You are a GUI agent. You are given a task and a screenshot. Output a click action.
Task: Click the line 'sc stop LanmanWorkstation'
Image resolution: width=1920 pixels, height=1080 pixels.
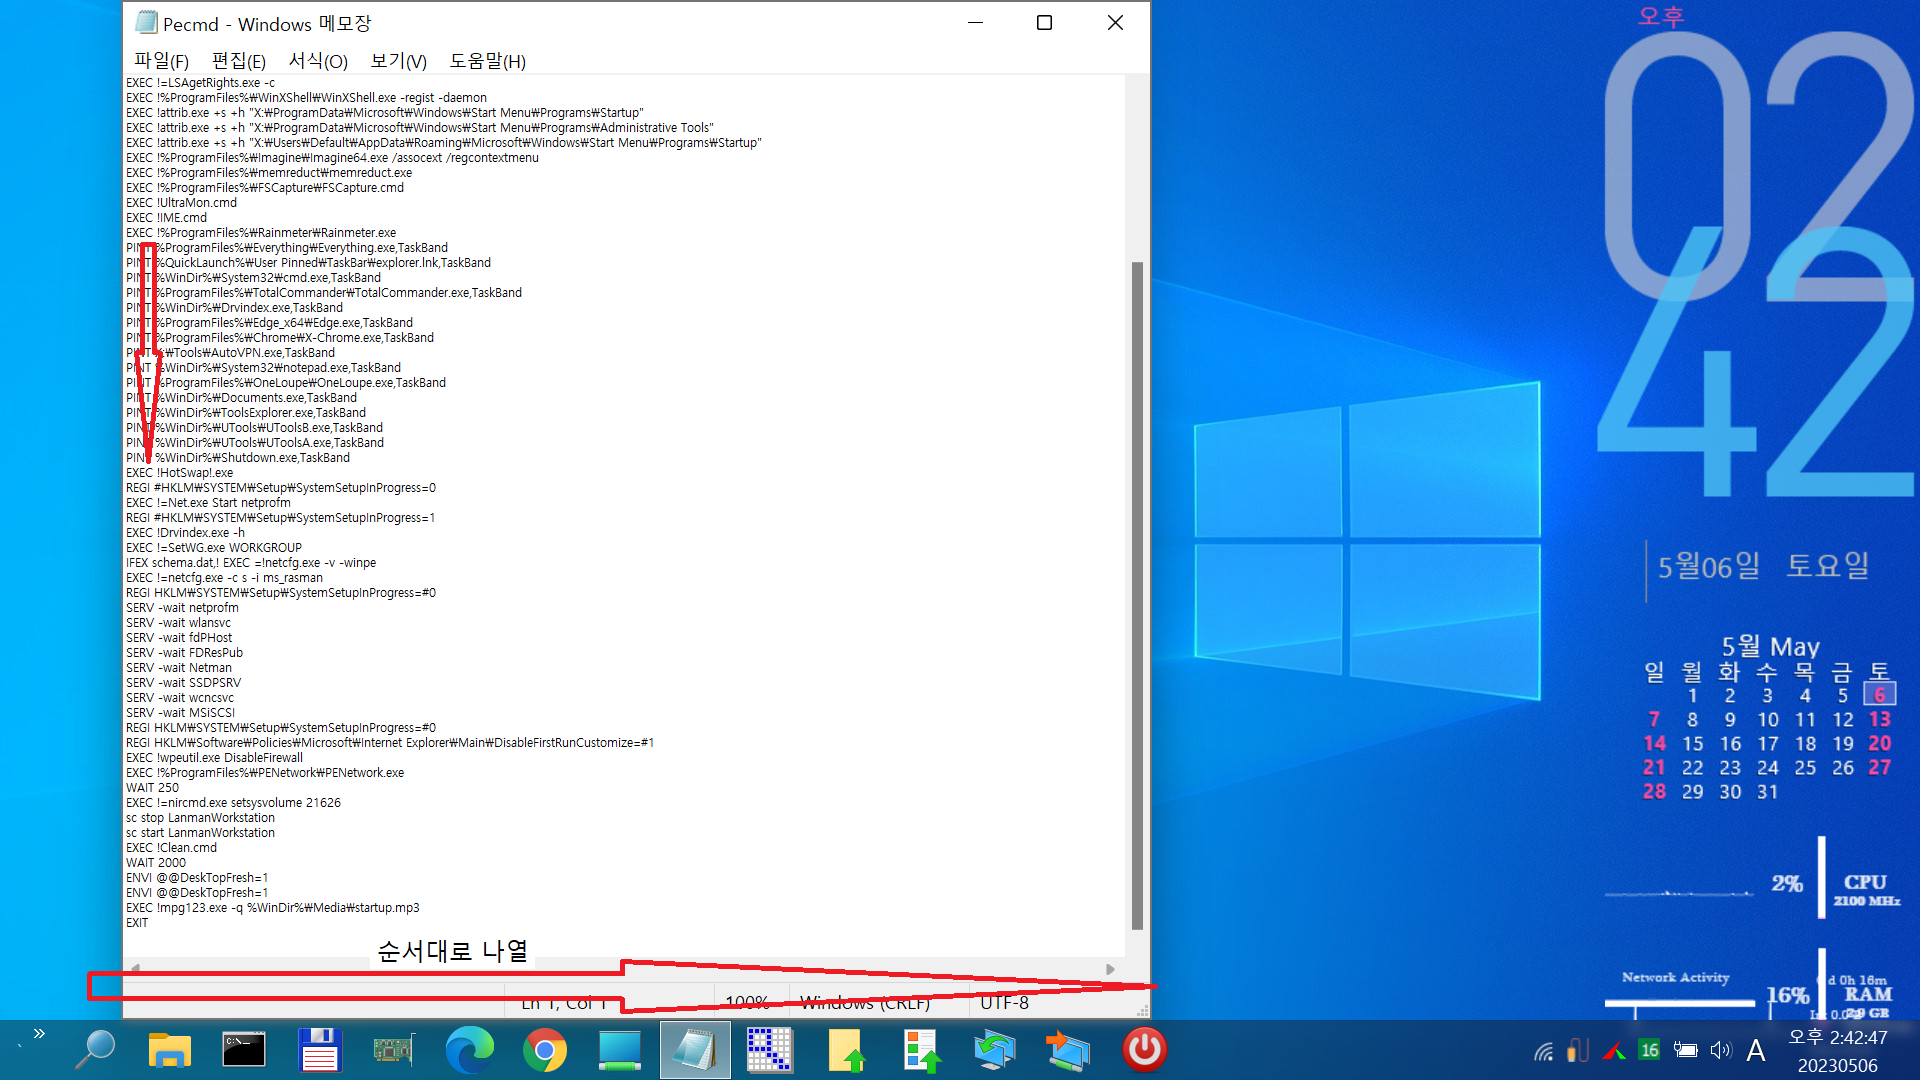pyautogui.click(x=200, y=818)
